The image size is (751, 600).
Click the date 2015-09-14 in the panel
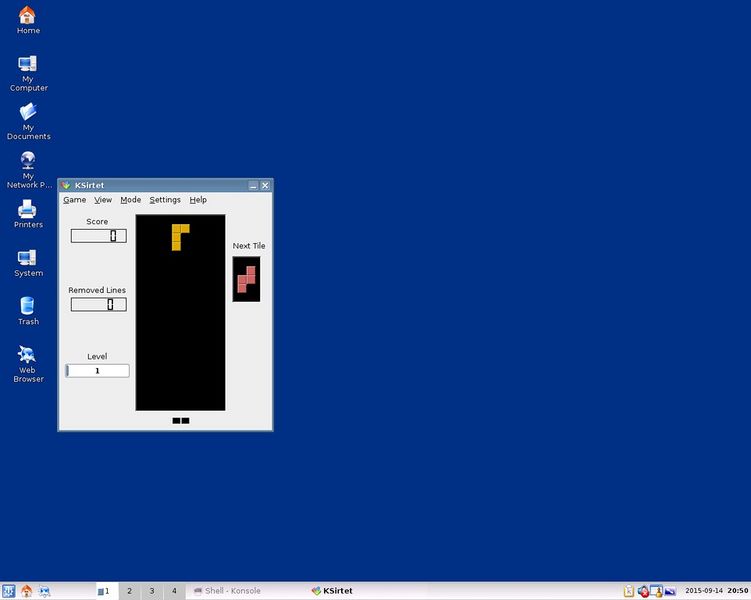[704, 591]
